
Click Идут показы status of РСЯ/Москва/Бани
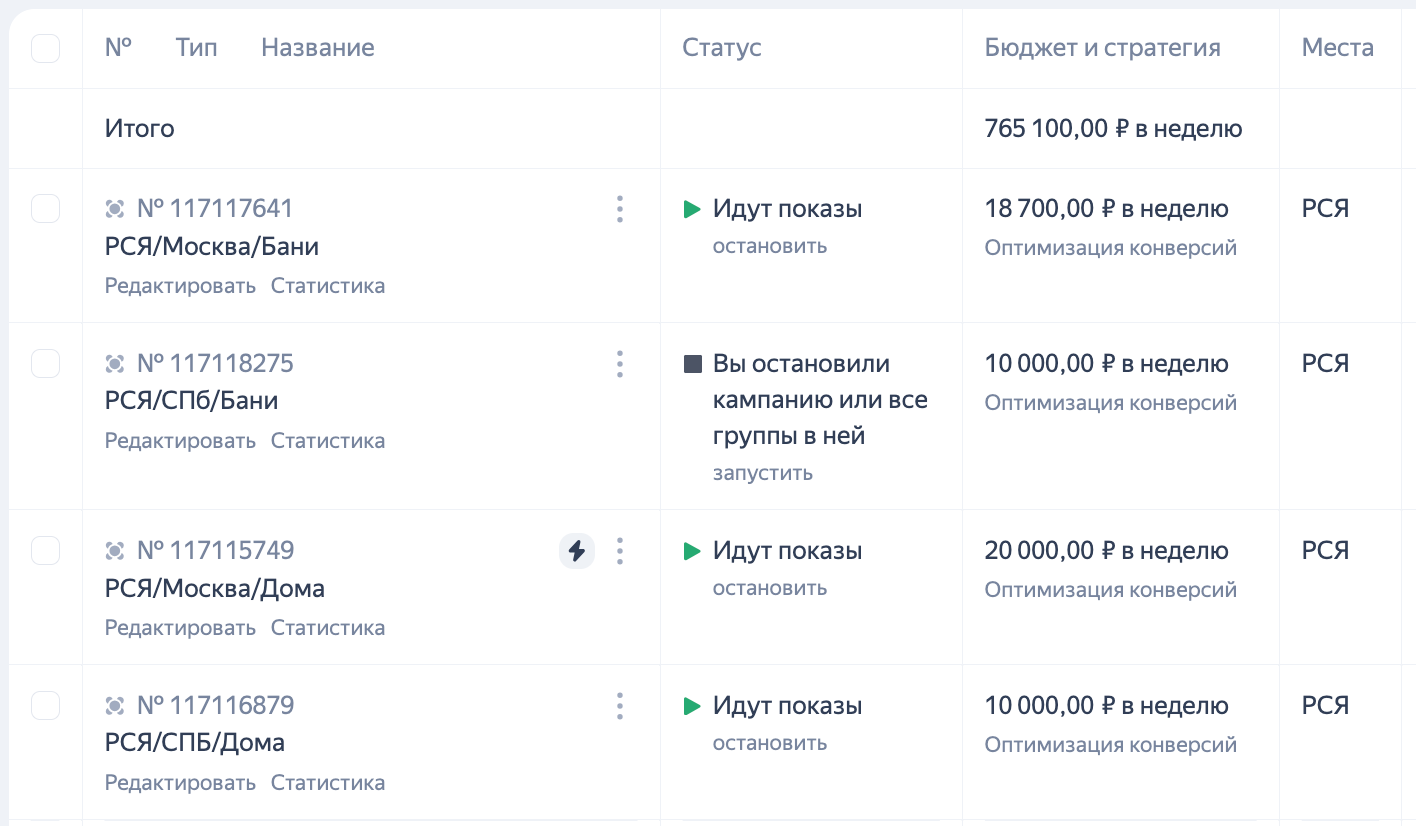(x=788, y=209)
